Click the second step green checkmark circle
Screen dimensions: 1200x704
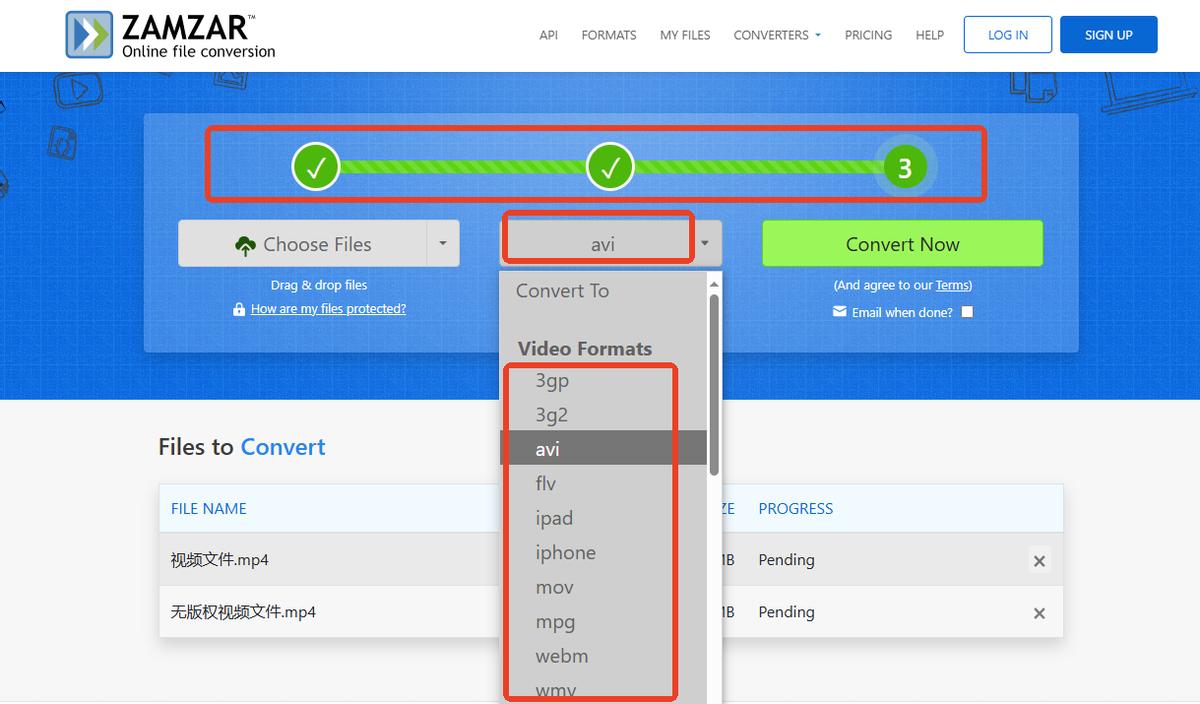coord(610,167)
